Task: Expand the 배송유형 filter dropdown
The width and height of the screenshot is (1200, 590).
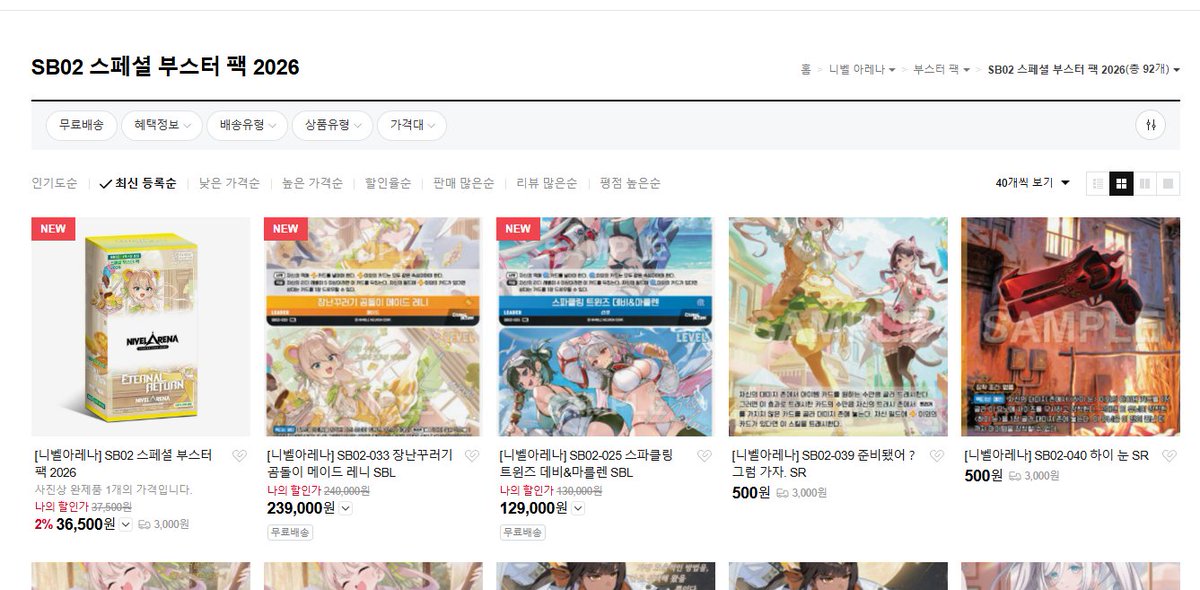Action: tap(247, 125)
